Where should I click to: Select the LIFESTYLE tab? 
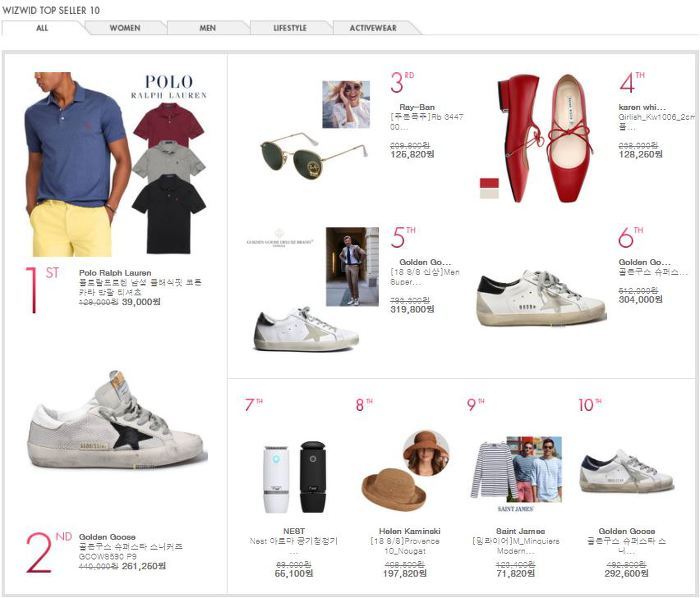click(290, 28)
